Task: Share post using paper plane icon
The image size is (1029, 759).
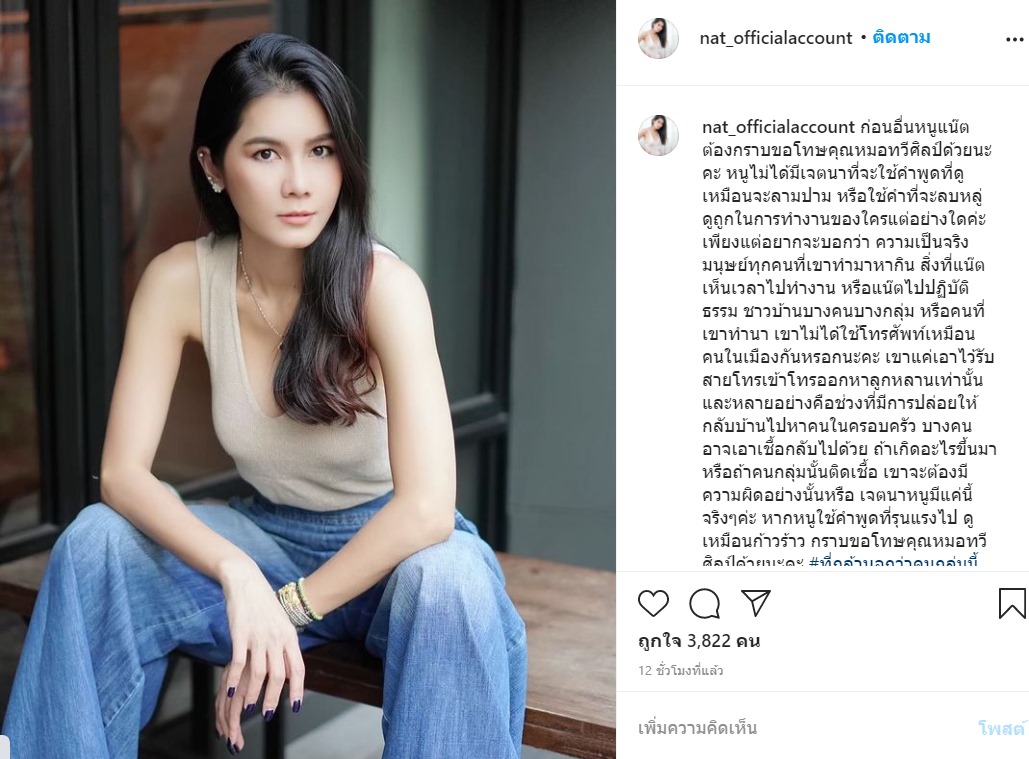Action: [x=755, y=602]
